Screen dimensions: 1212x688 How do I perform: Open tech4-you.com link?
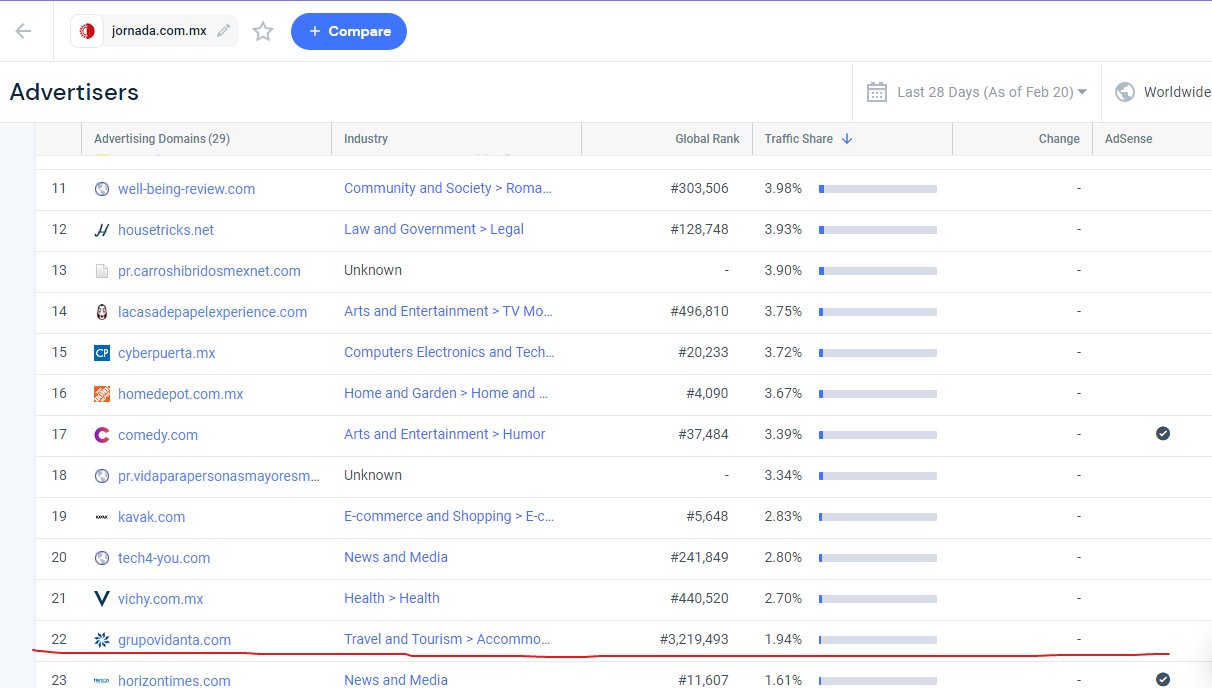[164, 558]
